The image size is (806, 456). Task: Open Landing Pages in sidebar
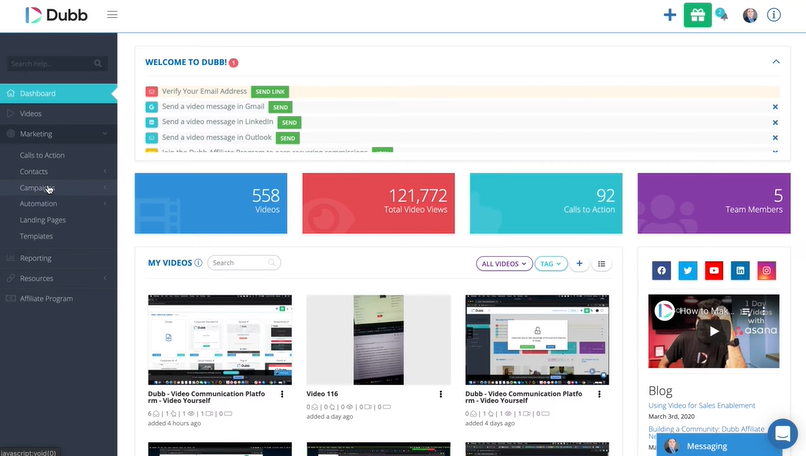tap(43, 220)
